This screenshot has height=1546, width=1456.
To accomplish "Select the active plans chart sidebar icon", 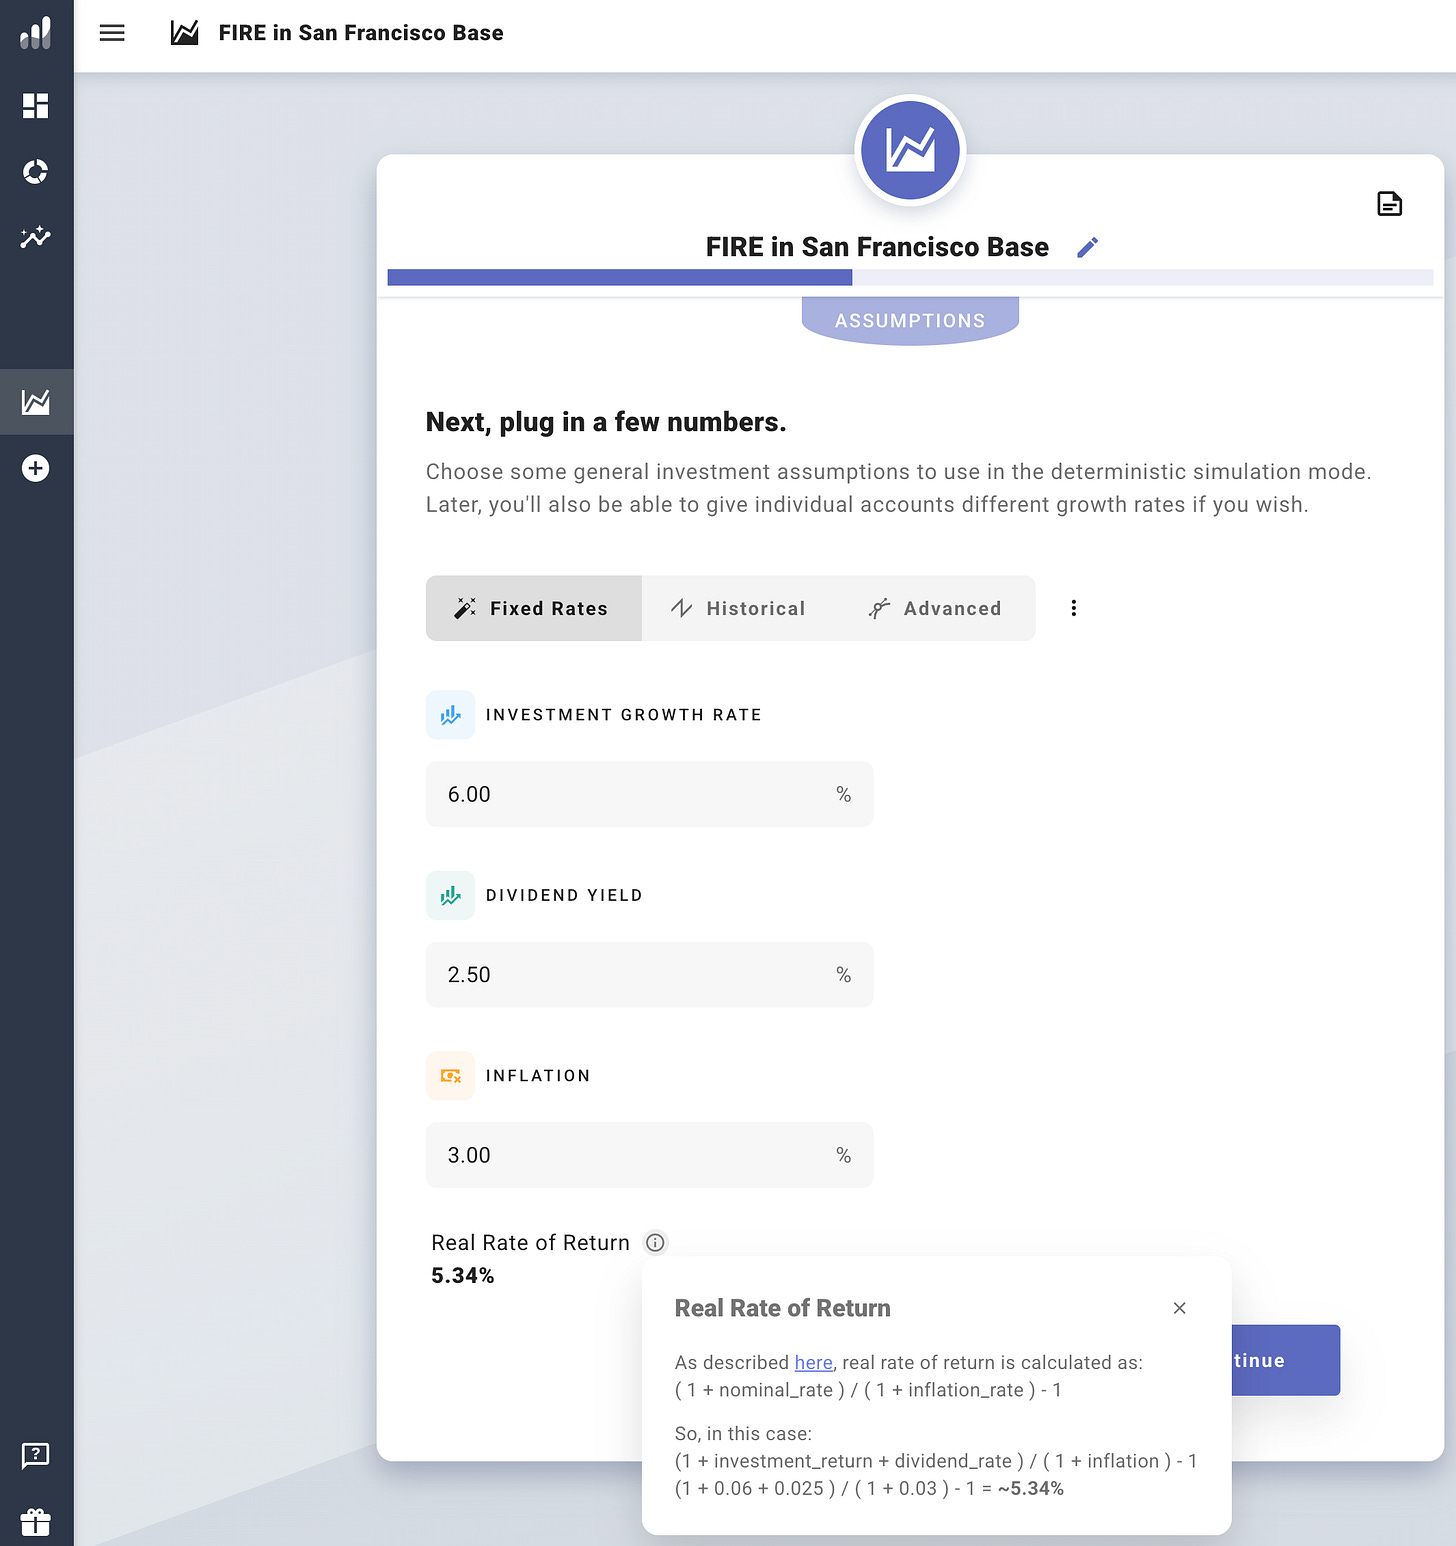I will point(36,402).
